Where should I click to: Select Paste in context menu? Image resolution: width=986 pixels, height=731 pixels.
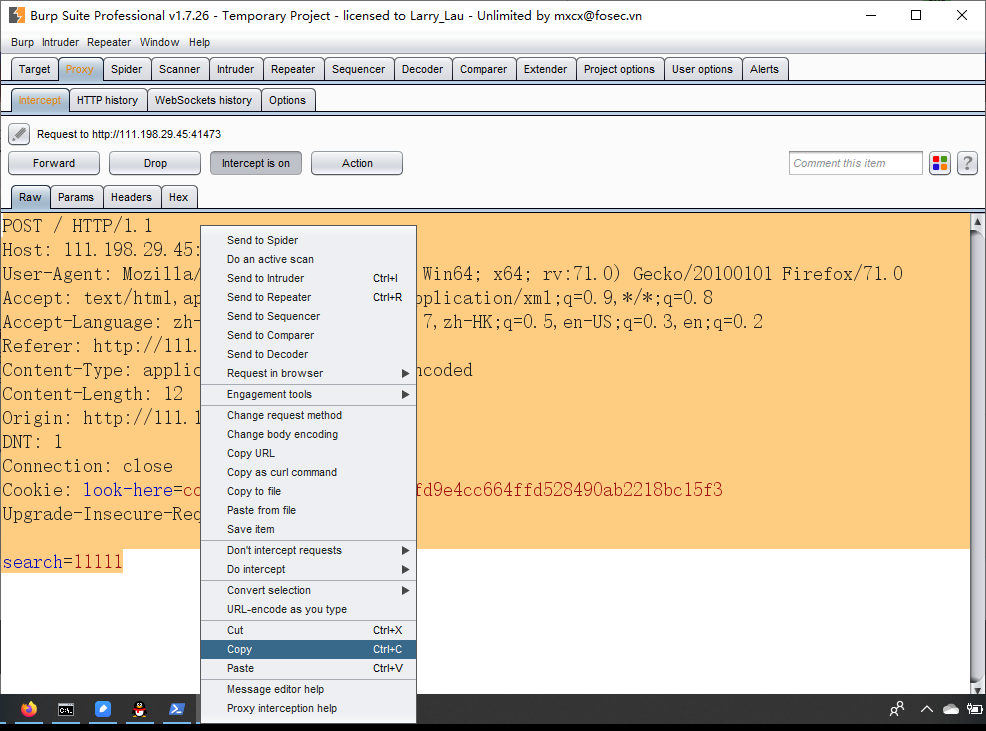[308, 668]
